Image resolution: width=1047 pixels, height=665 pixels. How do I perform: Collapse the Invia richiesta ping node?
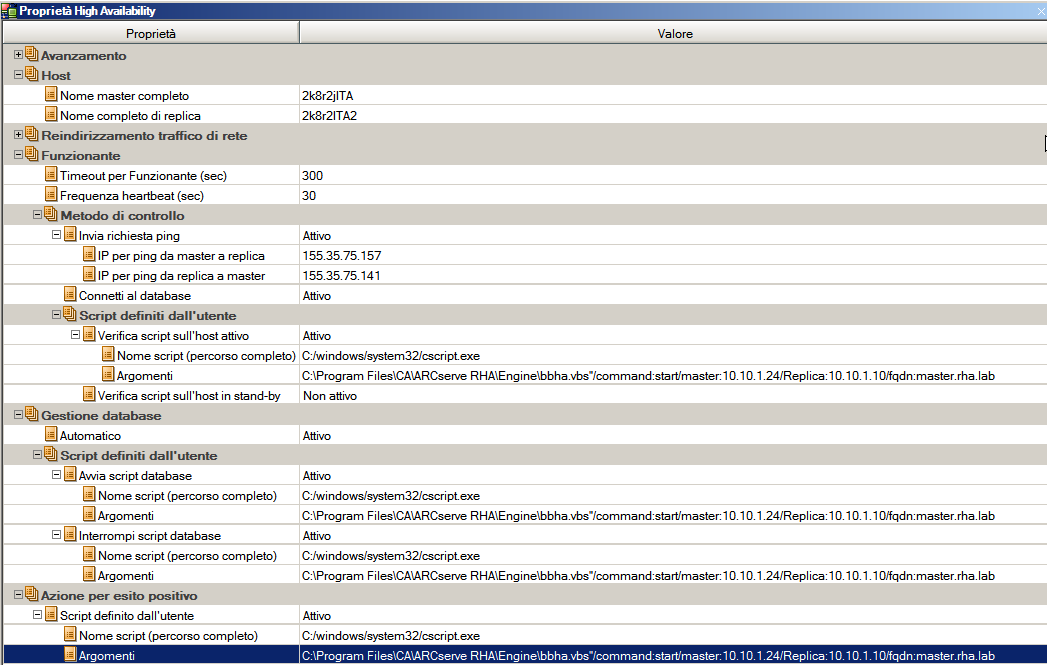56,235
